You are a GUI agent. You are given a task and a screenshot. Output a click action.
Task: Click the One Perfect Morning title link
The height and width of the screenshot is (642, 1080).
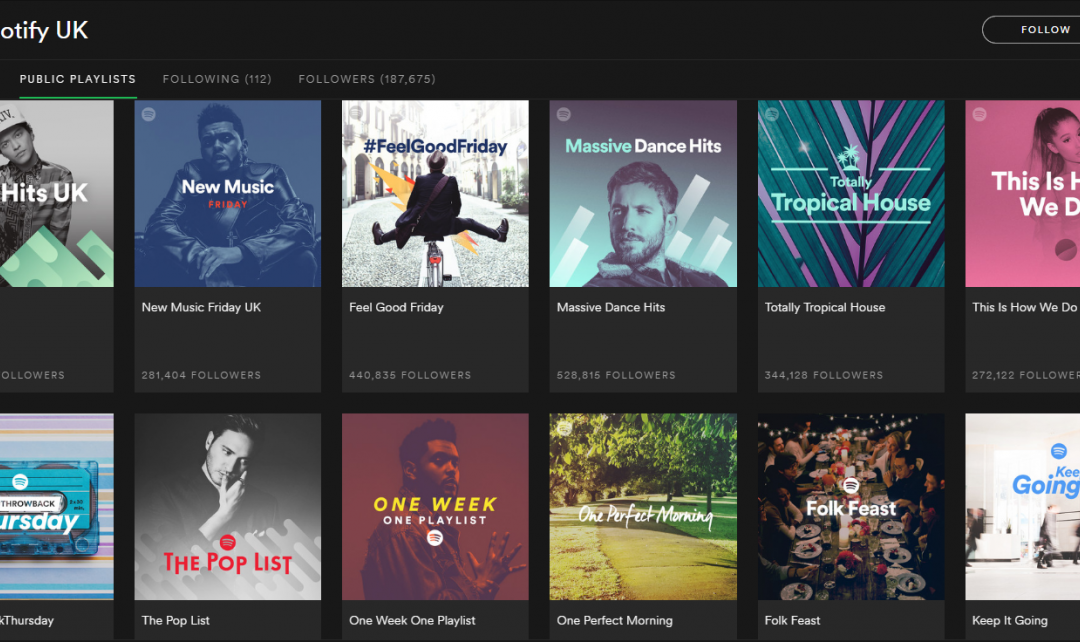point(614,620)
